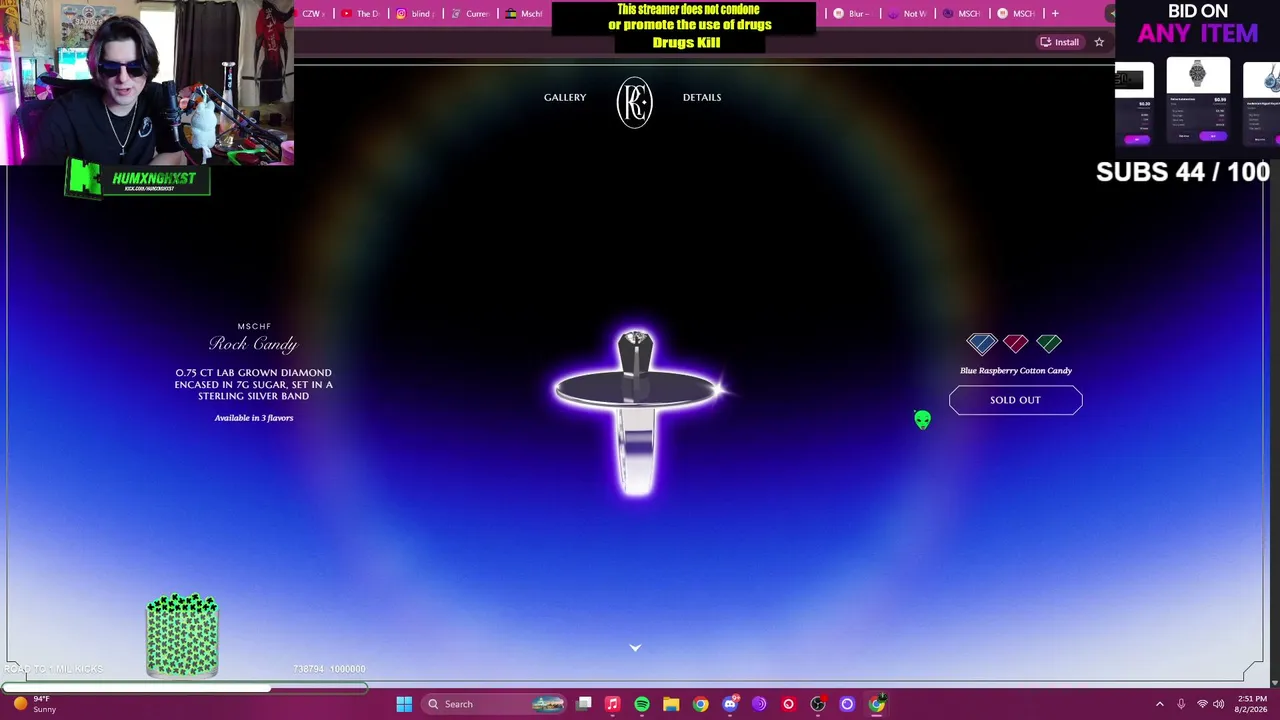Select the green diamond flavor
The image size is (1280, 720).
[1049, 343]
